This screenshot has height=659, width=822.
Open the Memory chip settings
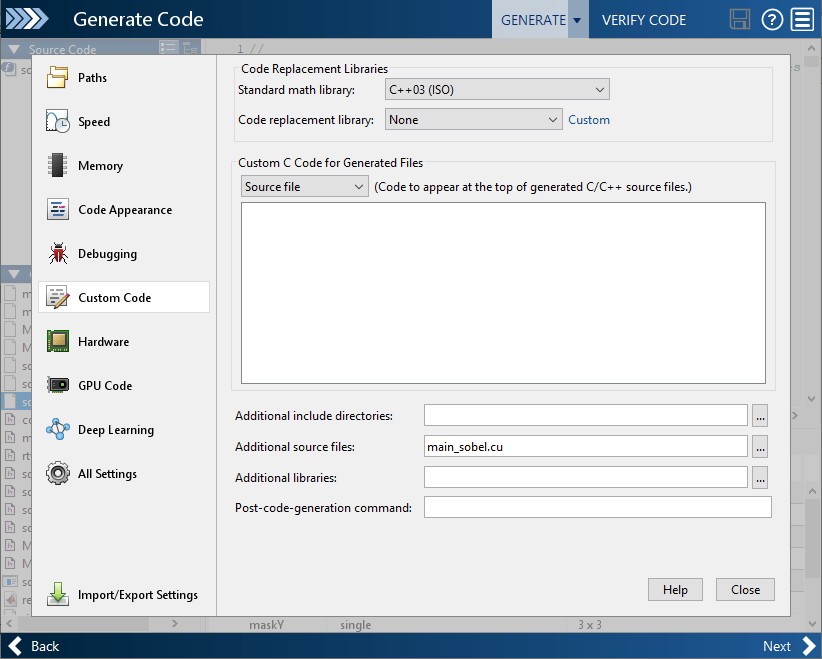click(x=59, y=166)
